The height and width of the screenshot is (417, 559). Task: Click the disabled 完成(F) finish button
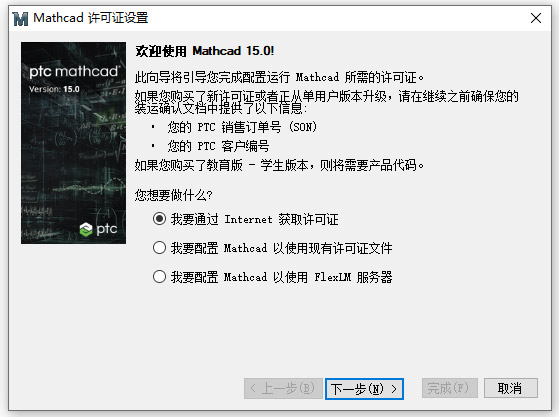pyautogui.click(x=450, y=388)
